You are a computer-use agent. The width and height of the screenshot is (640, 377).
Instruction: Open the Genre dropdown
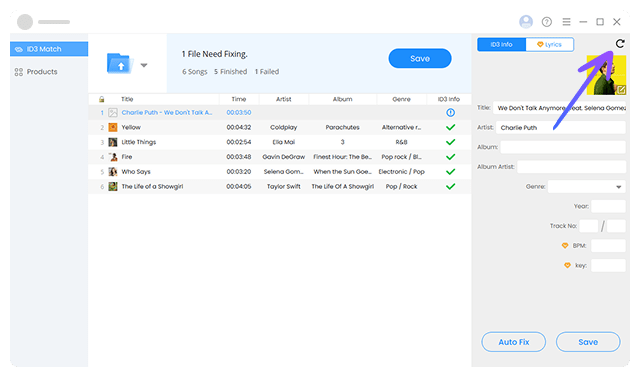587,186
